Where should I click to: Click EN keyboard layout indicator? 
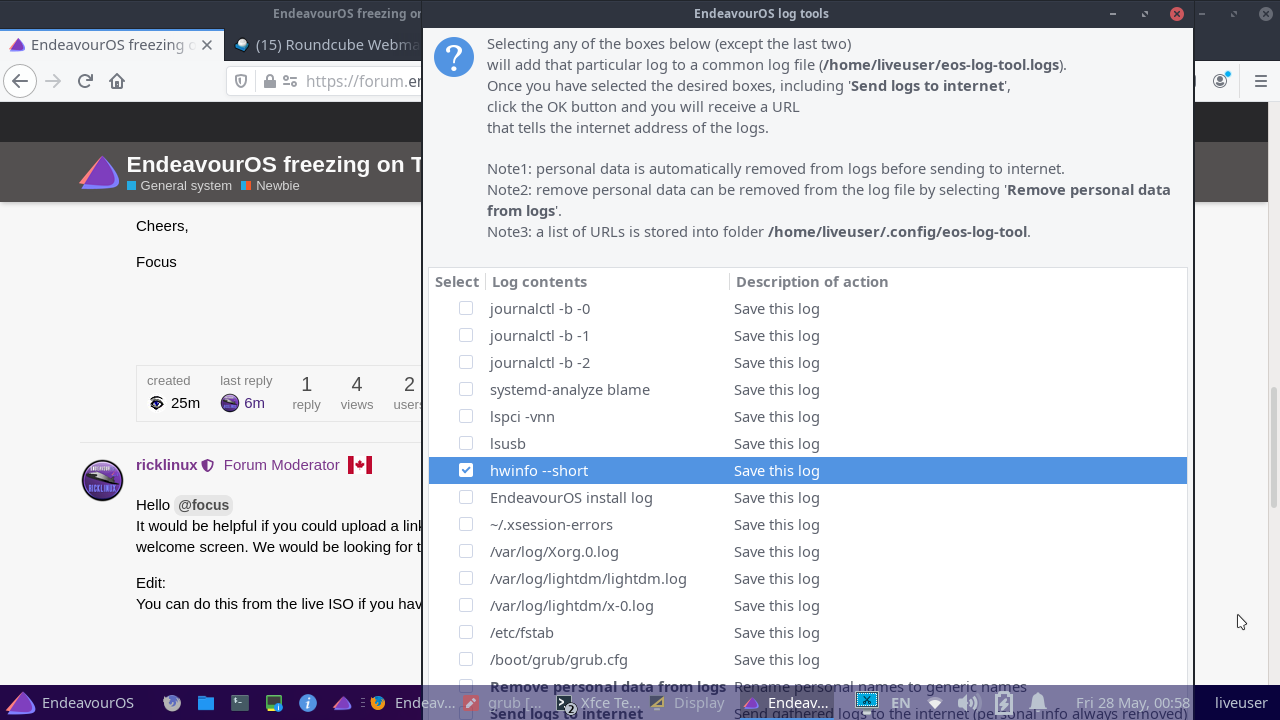pos(900,703)
